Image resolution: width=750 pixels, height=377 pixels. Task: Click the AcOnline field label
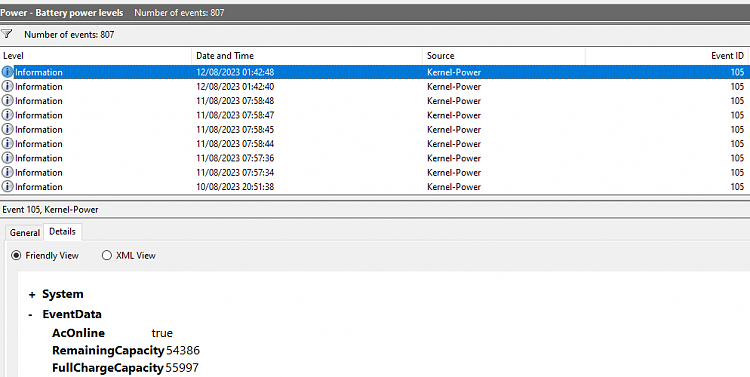click(78, 333)
